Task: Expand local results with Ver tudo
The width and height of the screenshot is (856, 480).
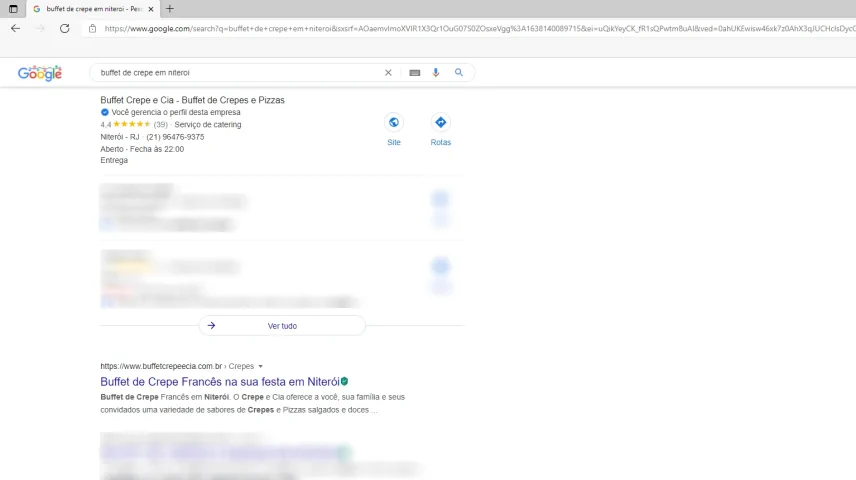Action: (282, 326)
